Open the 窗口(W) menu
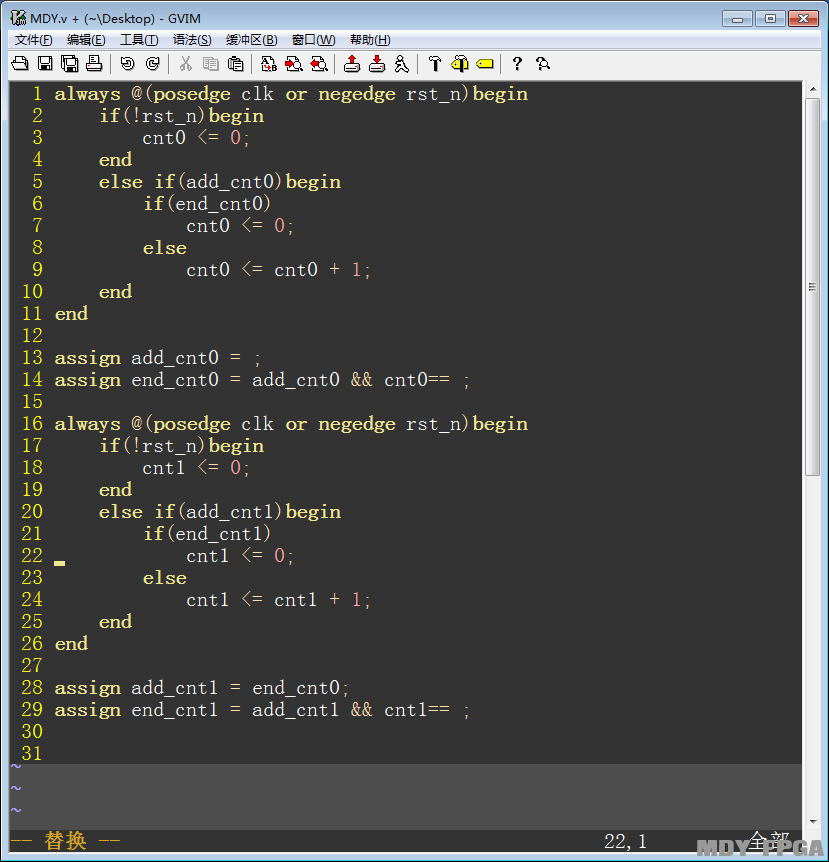 [313, 40]
